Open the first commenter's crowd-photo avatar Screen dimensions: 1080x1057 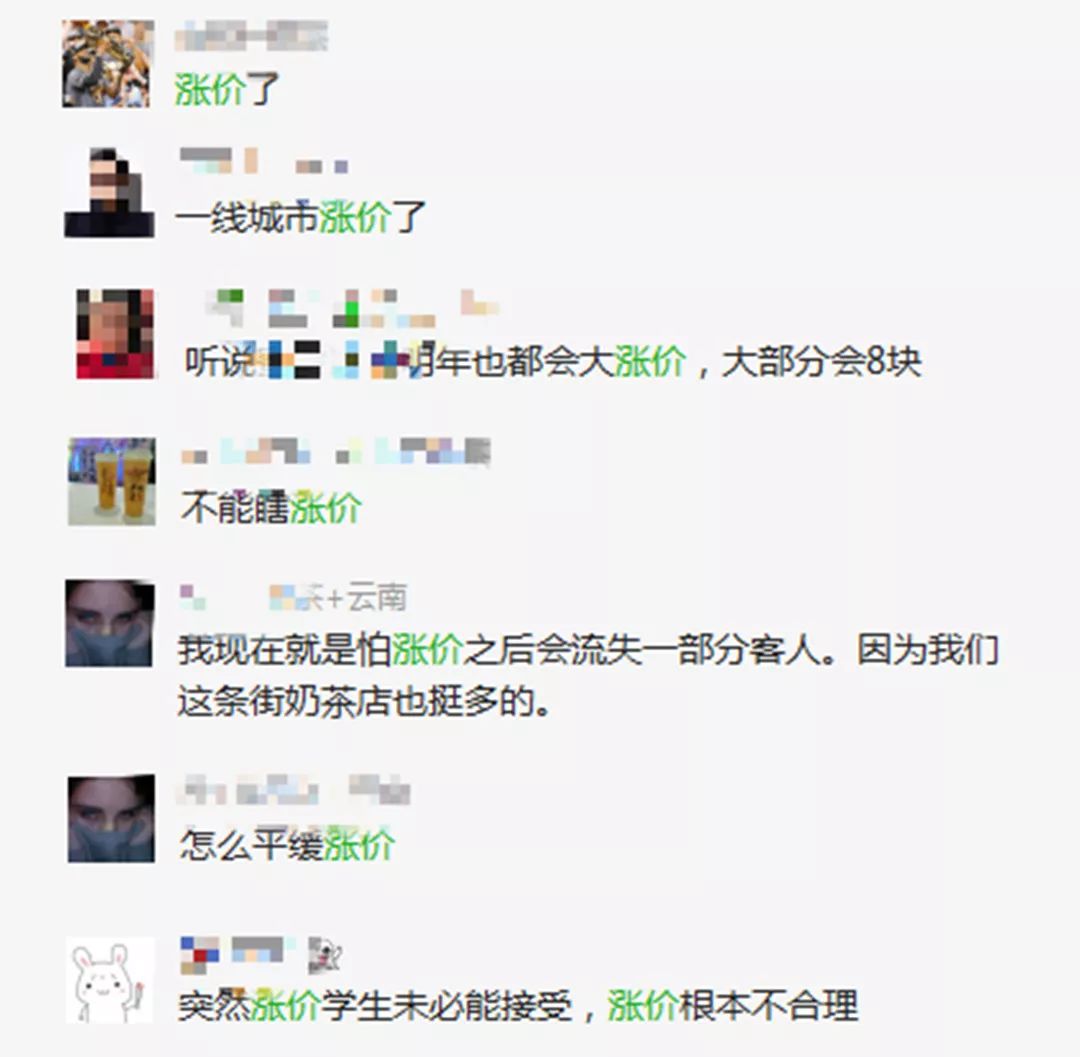pyautogui.click(x=107, y=64)
